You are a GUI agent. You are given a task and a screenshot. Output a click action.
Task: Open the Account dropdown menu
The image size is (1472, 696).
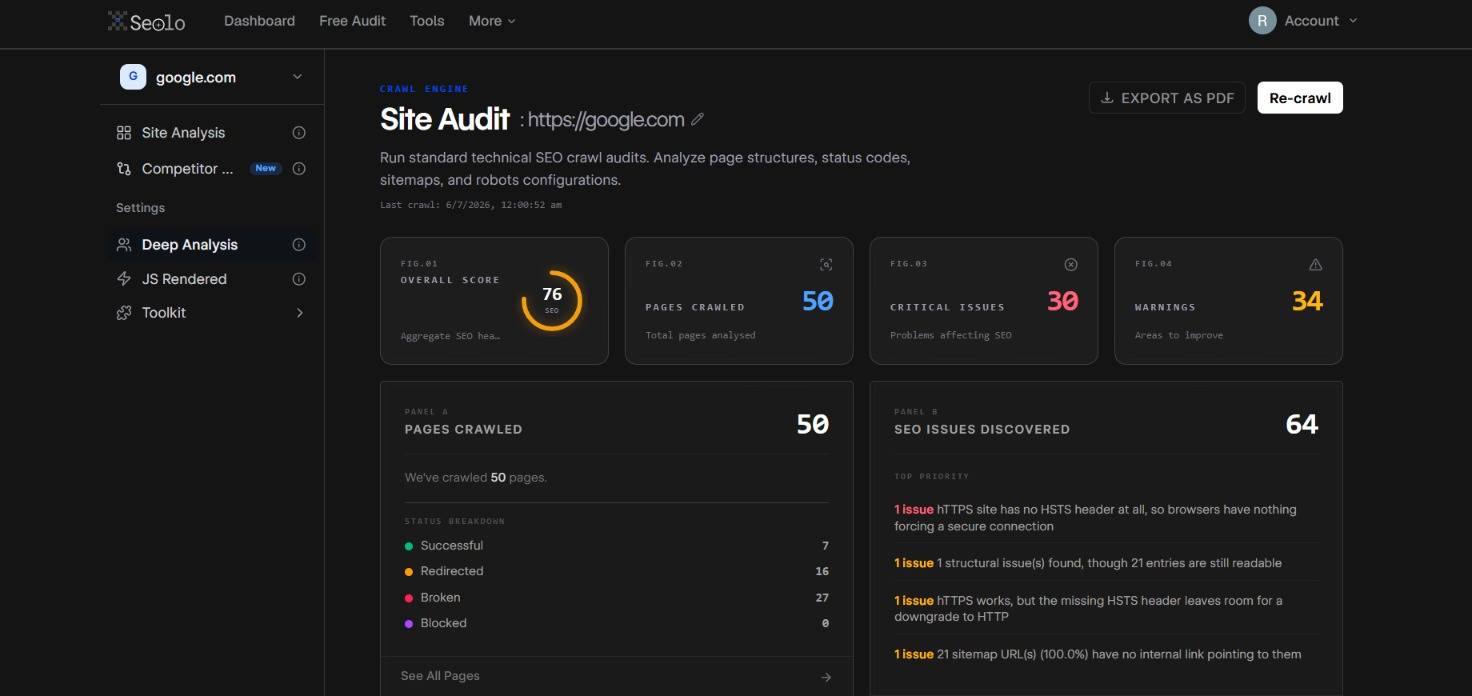pyautogui.click(x=1303, y=21)
